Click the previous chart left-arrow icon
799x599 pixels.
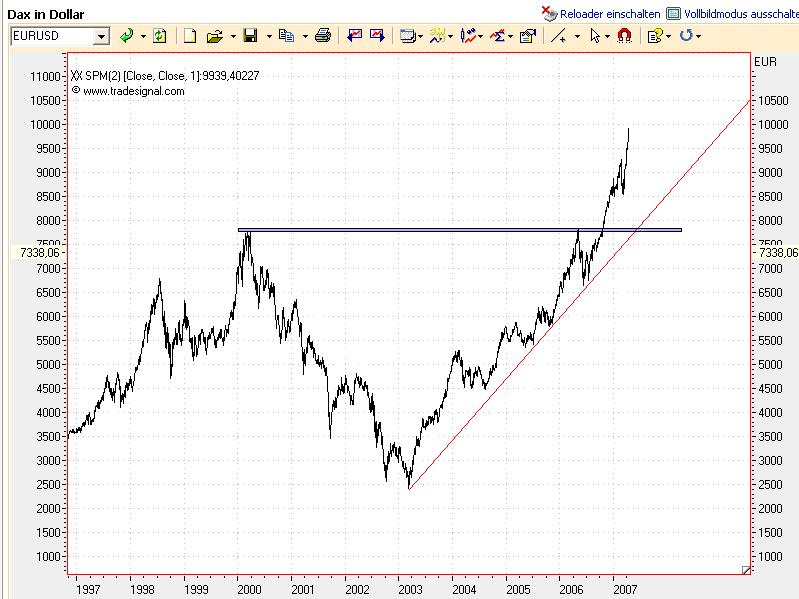click(x=354, y=35)
